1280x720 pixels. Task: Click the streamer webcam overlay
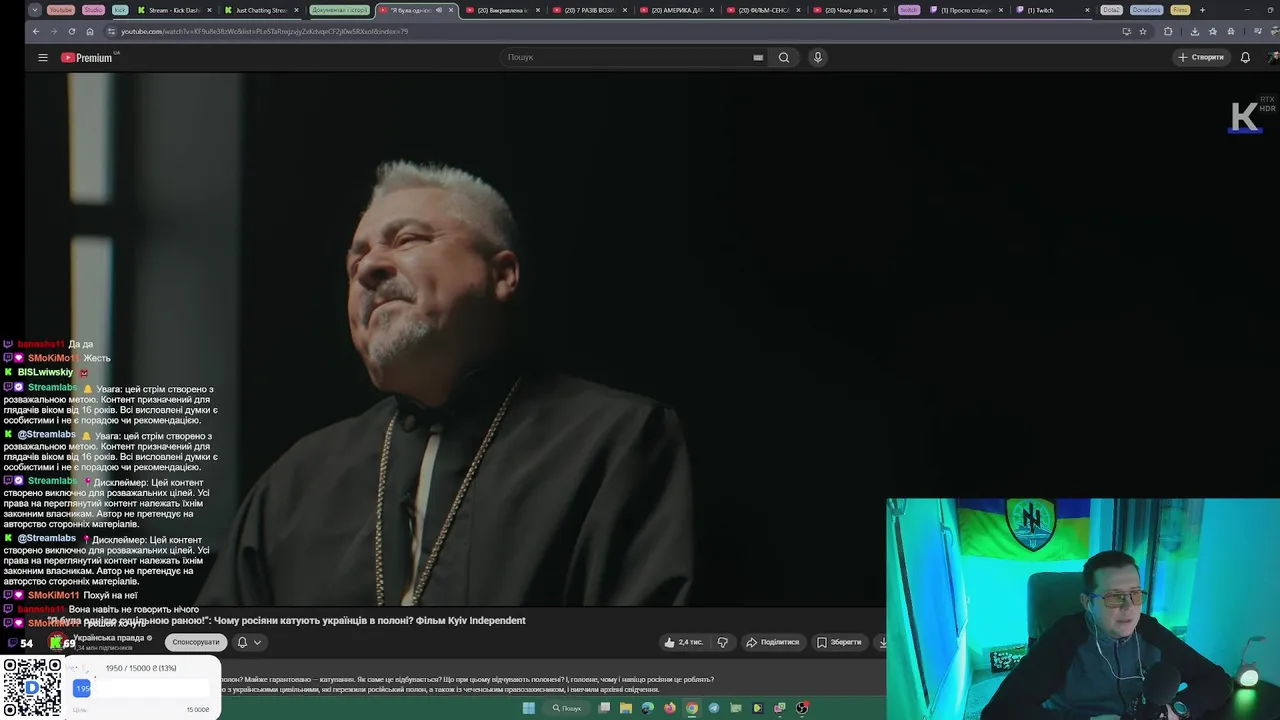[x=1083, y=609]
